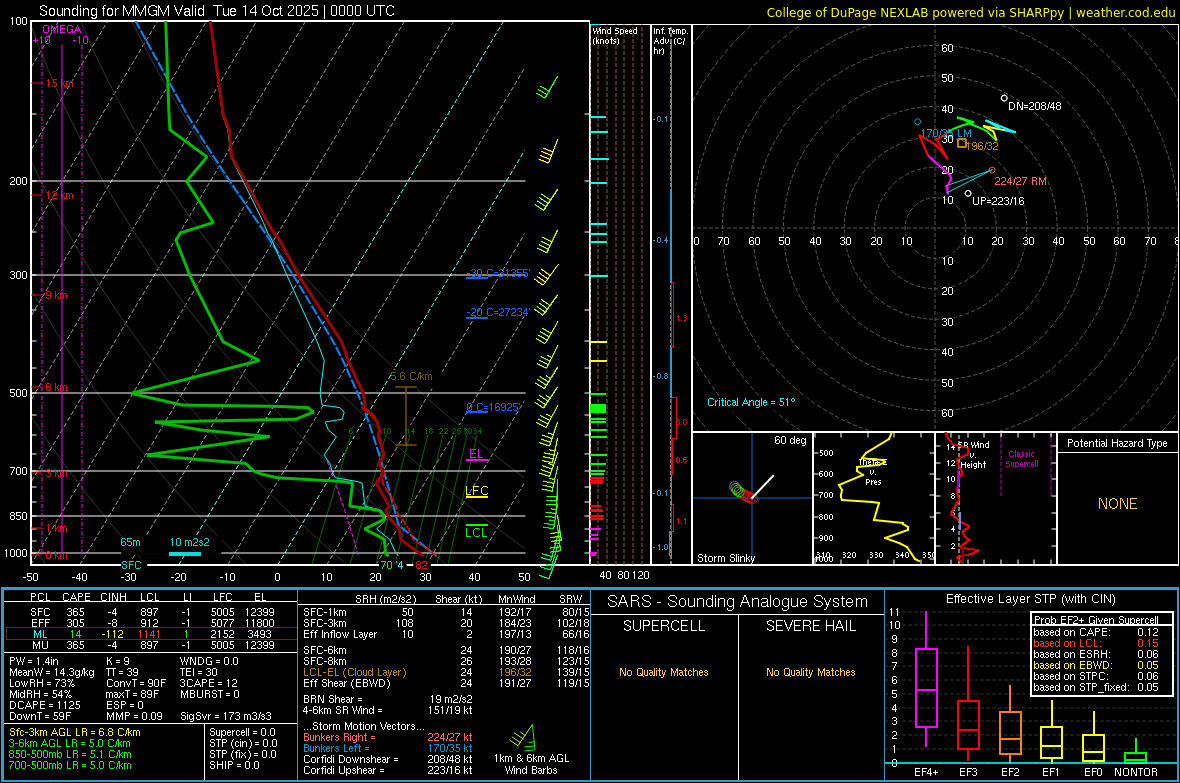
Task: Select the SFC parcel row
Action: 151,612
